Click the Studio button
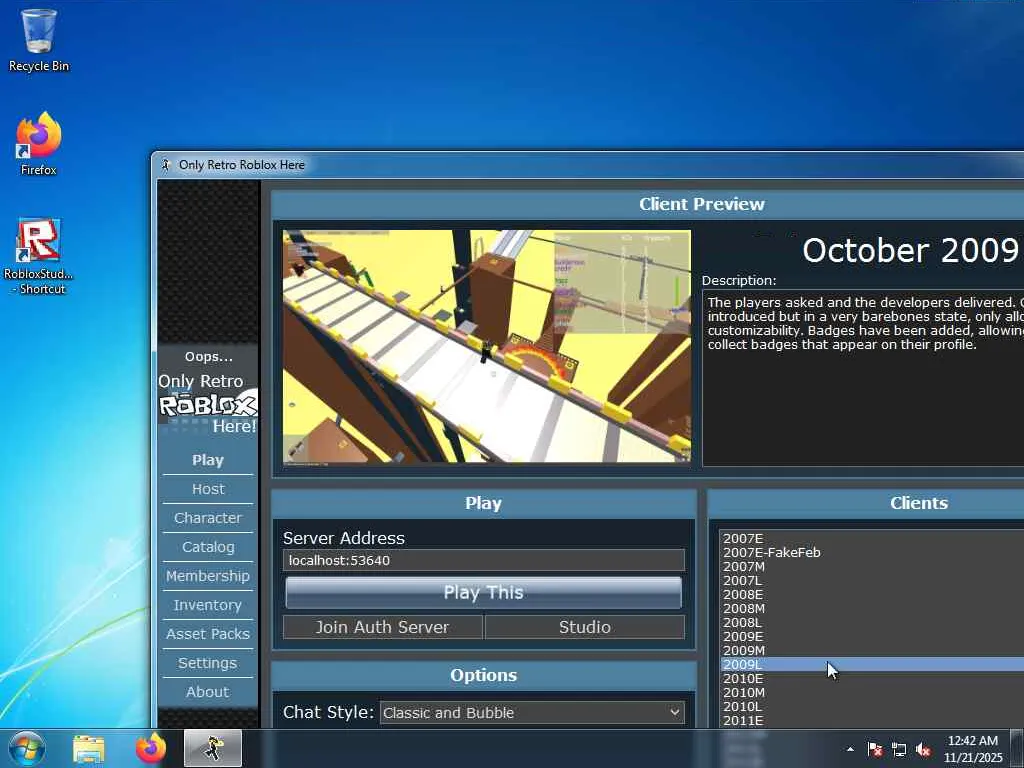The width and height of the screenshot is (1024, 768). [585, 627]
